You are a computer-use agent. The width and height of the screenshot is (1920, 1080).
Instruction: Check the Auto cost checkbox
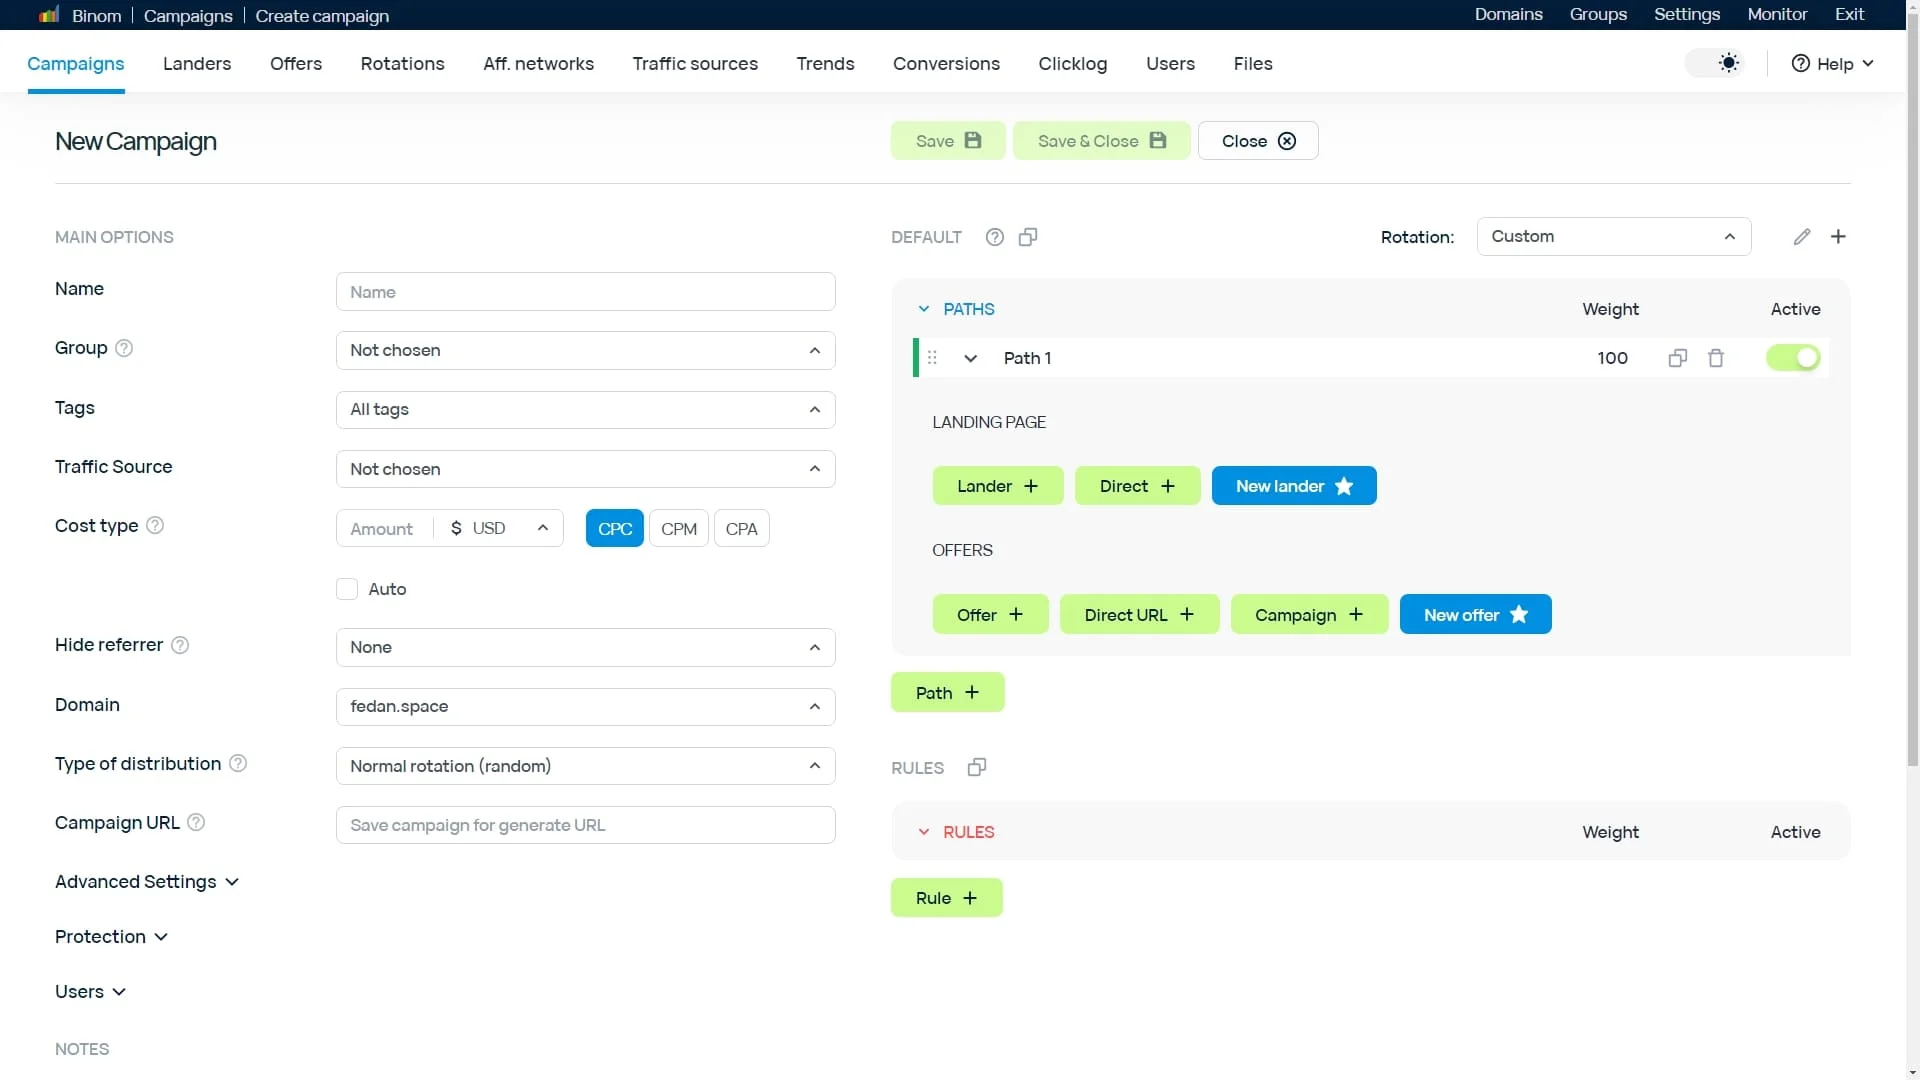pos(347,589)
